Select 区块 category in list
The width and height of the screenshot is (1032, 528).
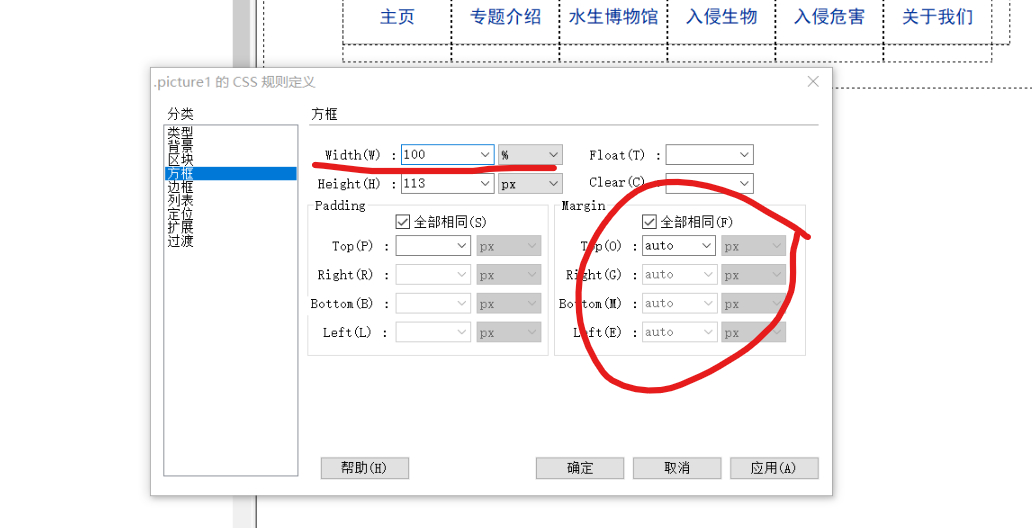pos(230,160)
